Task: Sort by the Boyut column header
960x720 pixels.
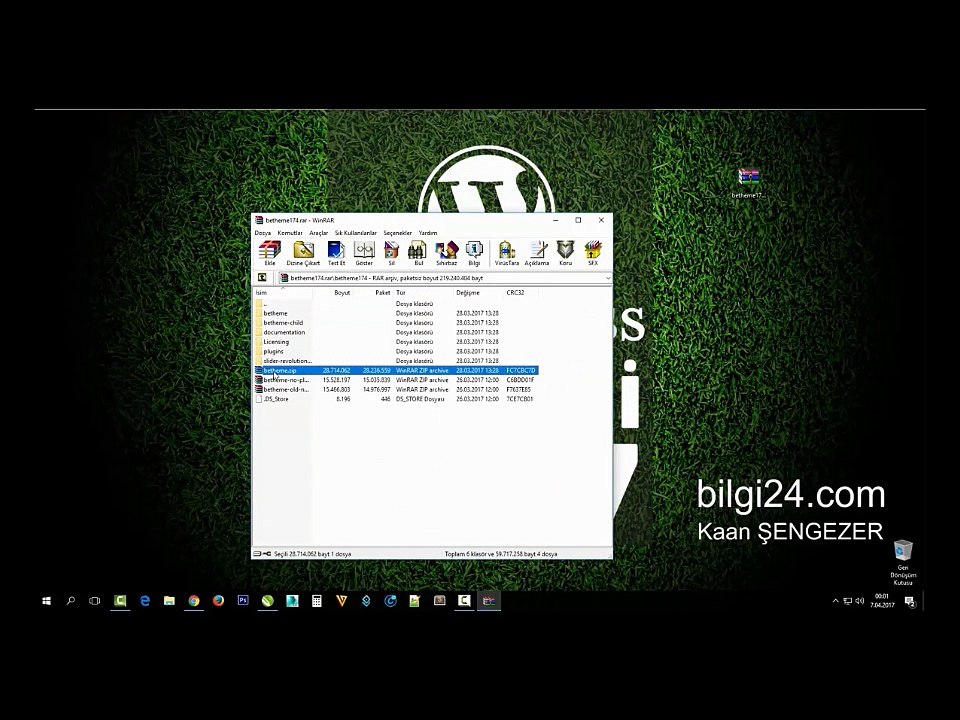Action: [x=333, y=293]
